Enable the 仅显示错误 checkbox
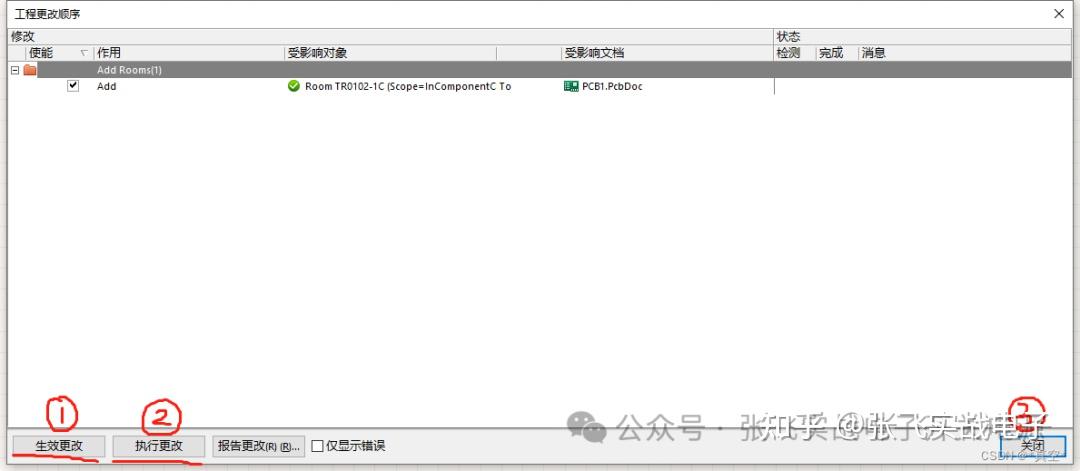This screenshot has height=471, width=1080. (x=318, y=446)
